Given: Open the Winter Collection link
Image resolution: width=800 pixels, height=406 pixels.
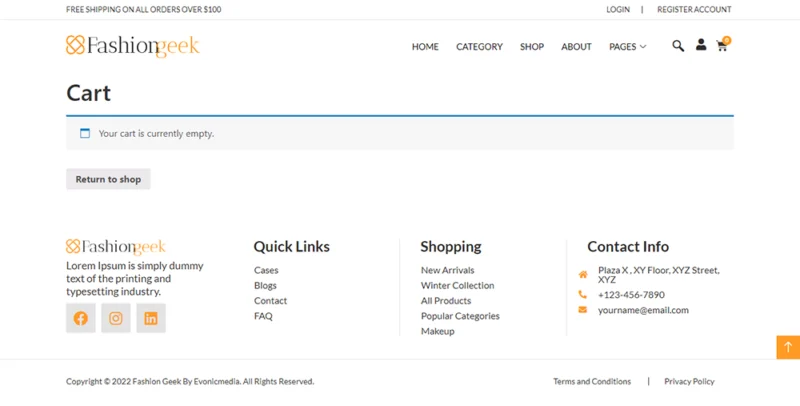Looking at the screenshot, I should (458, 286).
